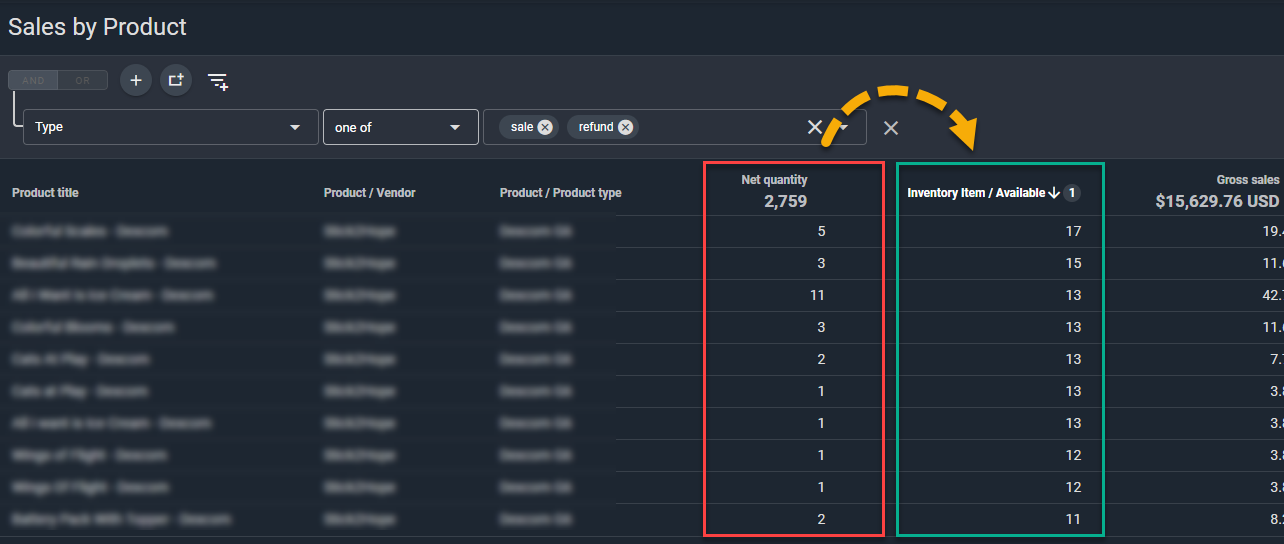
Task: Click the Product / Product type header
Action: coord(559,193)
